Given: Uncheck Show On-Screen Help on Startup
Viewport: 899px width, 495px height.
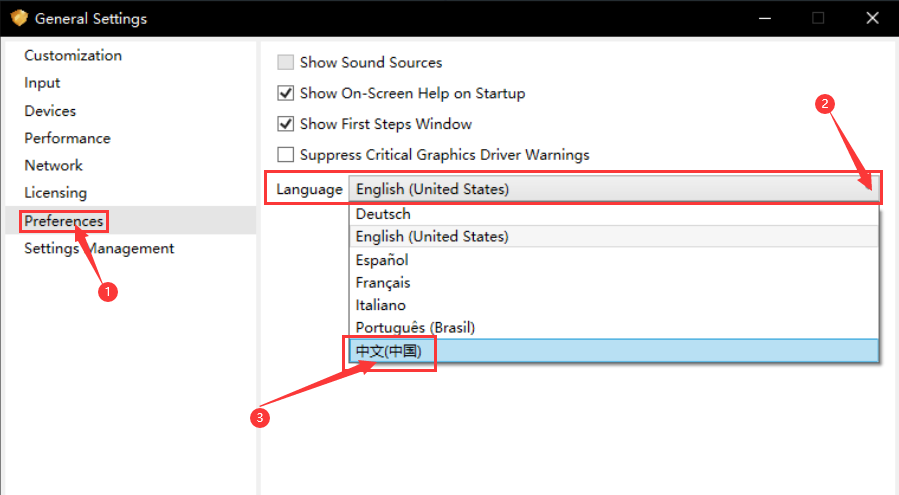Looking at the screenshot, I should click(x=286, y=93).
